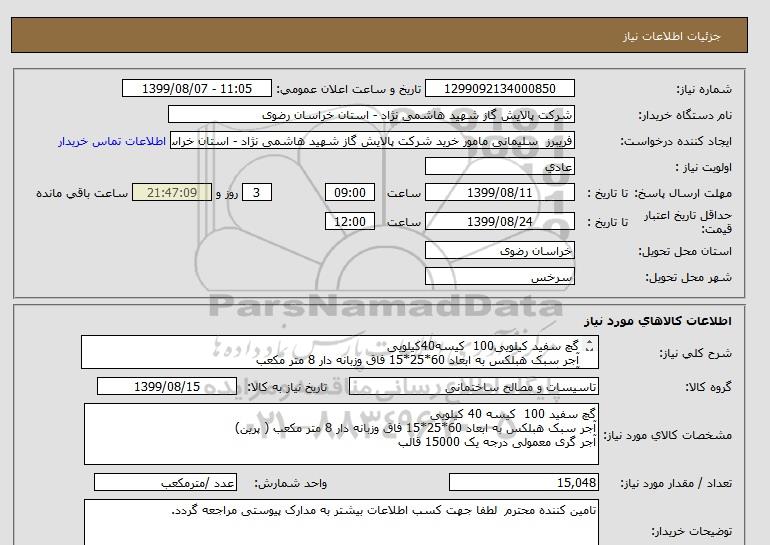
Task: Click the response deadline time 09:00
Action: [352, 193]
